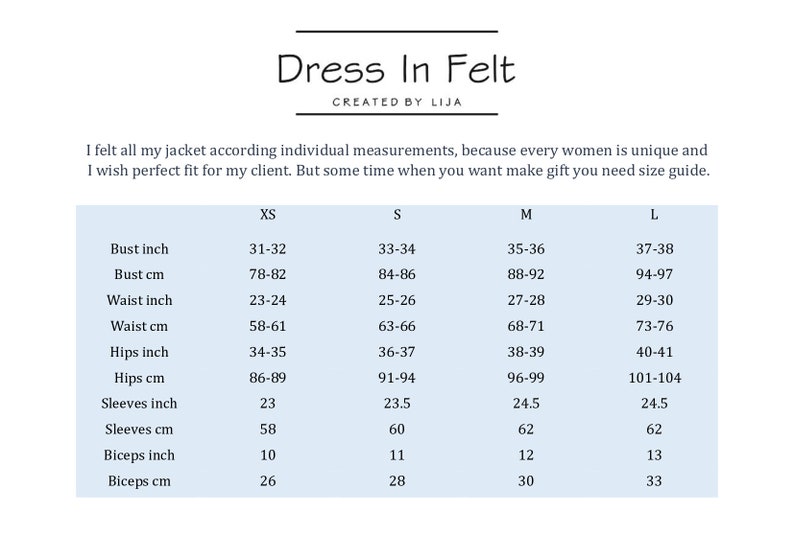Click the Sleeves cm row label
The width and height of the screenshot is (794, 559).
(x=139, y=429)
